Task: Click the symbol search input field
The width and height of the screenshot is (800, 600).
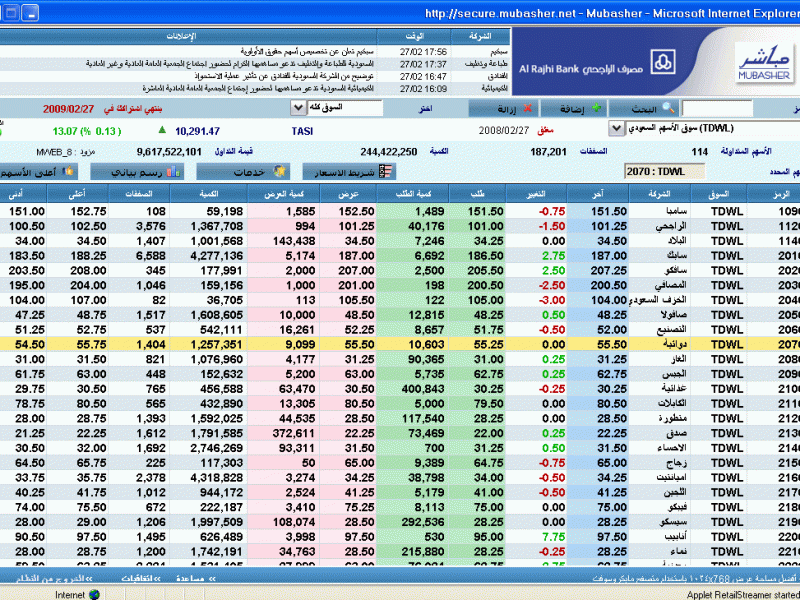Action: 717,108
